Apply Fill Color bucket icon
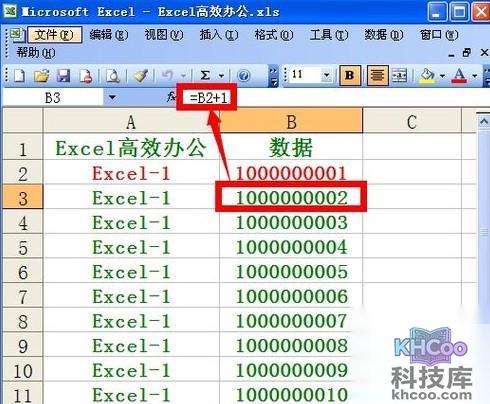Viewport: 490px width, 404px height. pyautogui.click(x=427, y=76)
